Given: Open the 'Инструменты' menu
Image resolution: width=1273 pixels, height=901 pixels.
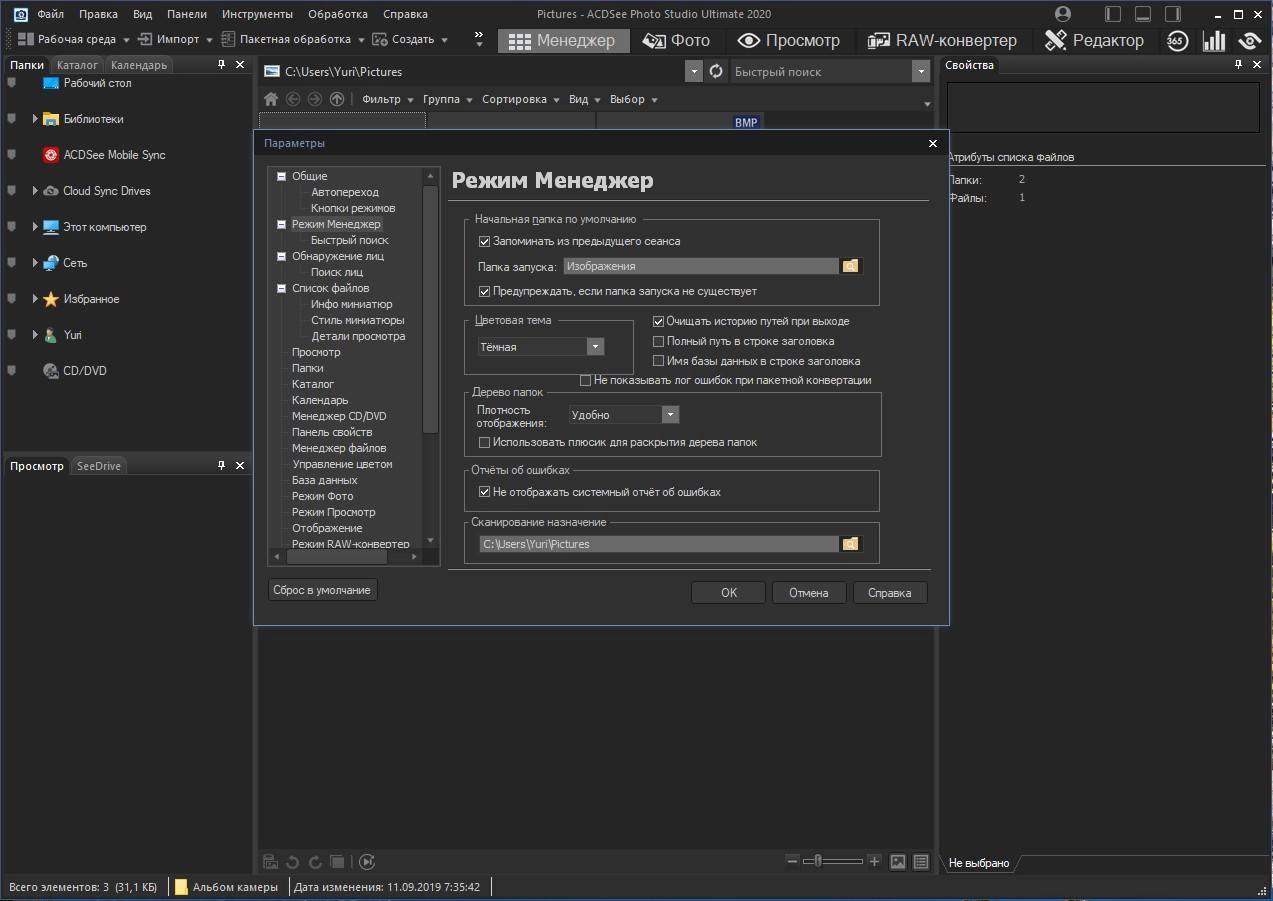Looking at the screenshot, I should [258, 14].
